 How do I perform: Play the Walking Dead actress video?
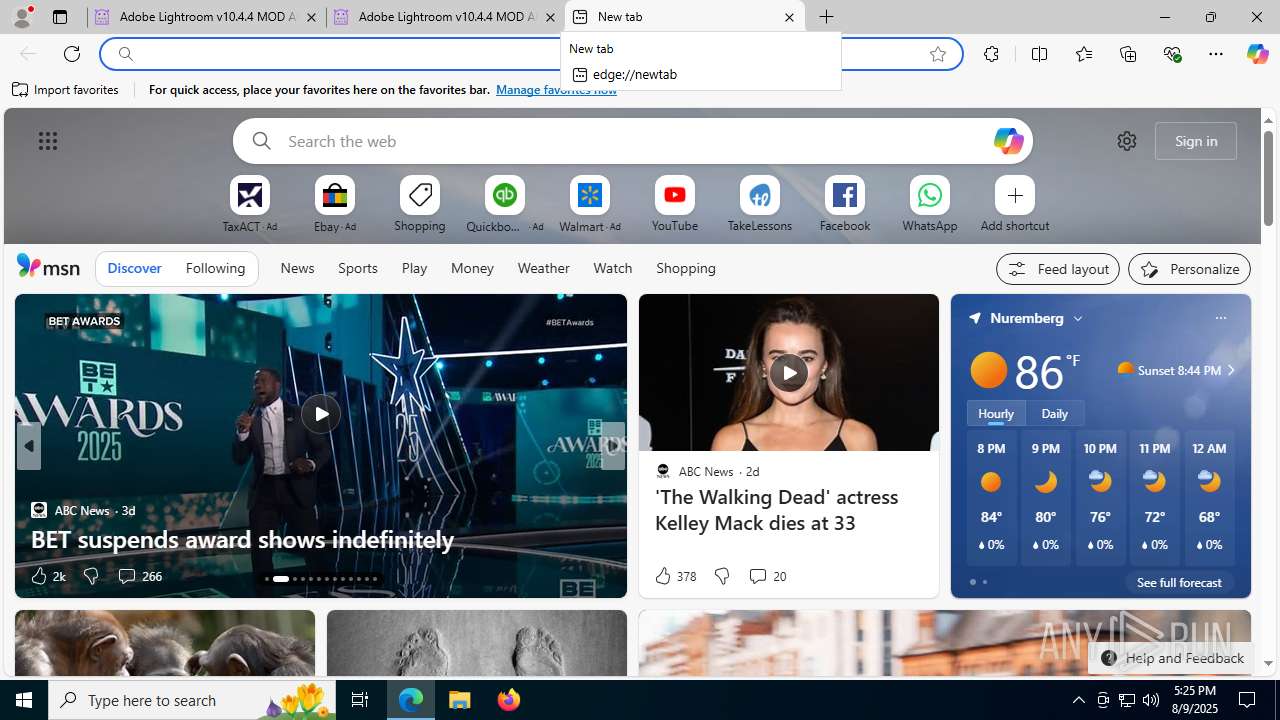coord(789,373)
